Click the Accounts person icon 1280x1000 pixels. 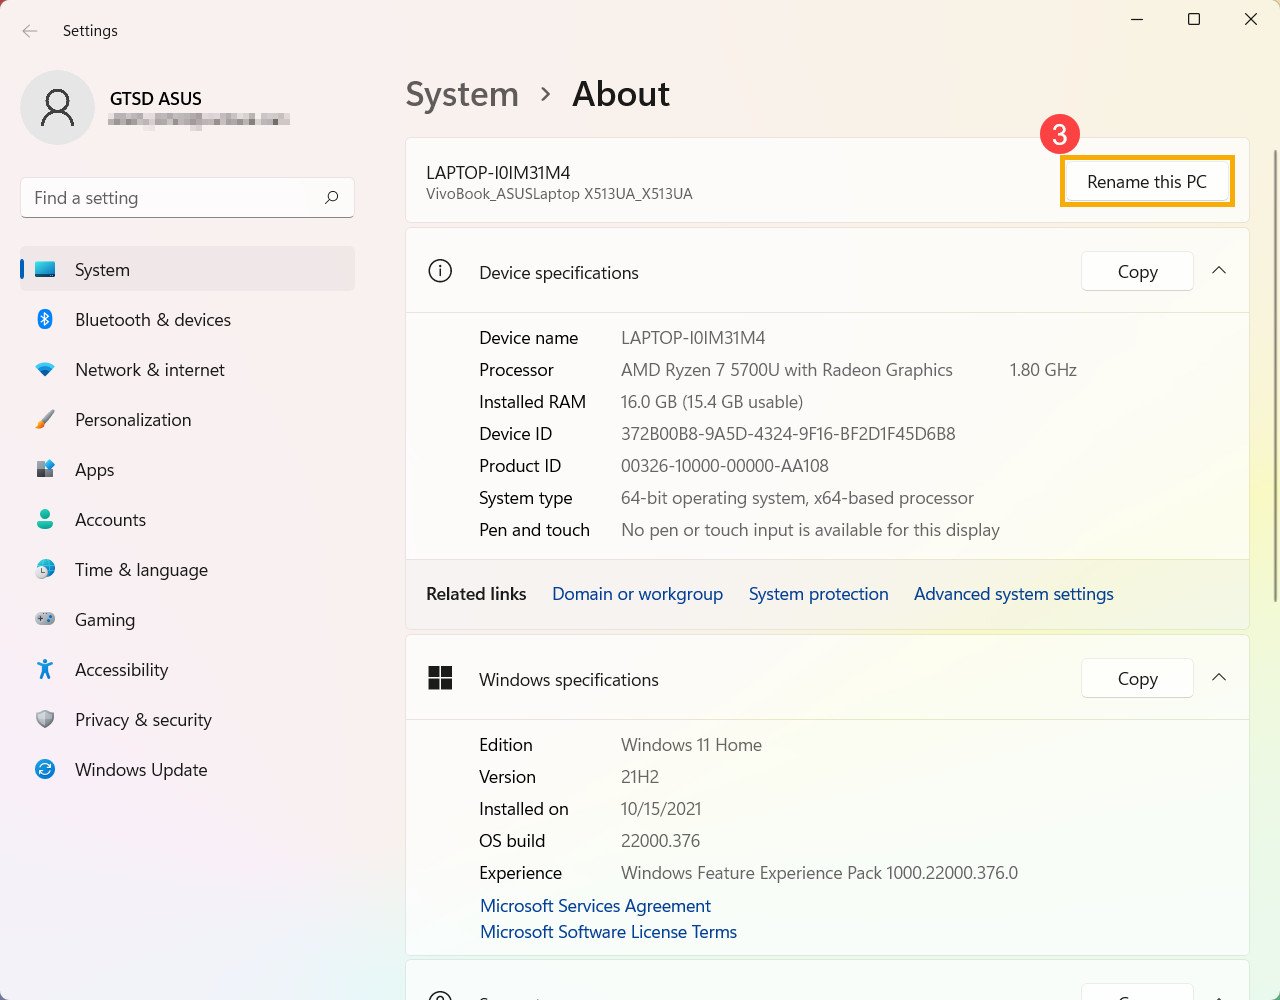click(x=45, y=520)
